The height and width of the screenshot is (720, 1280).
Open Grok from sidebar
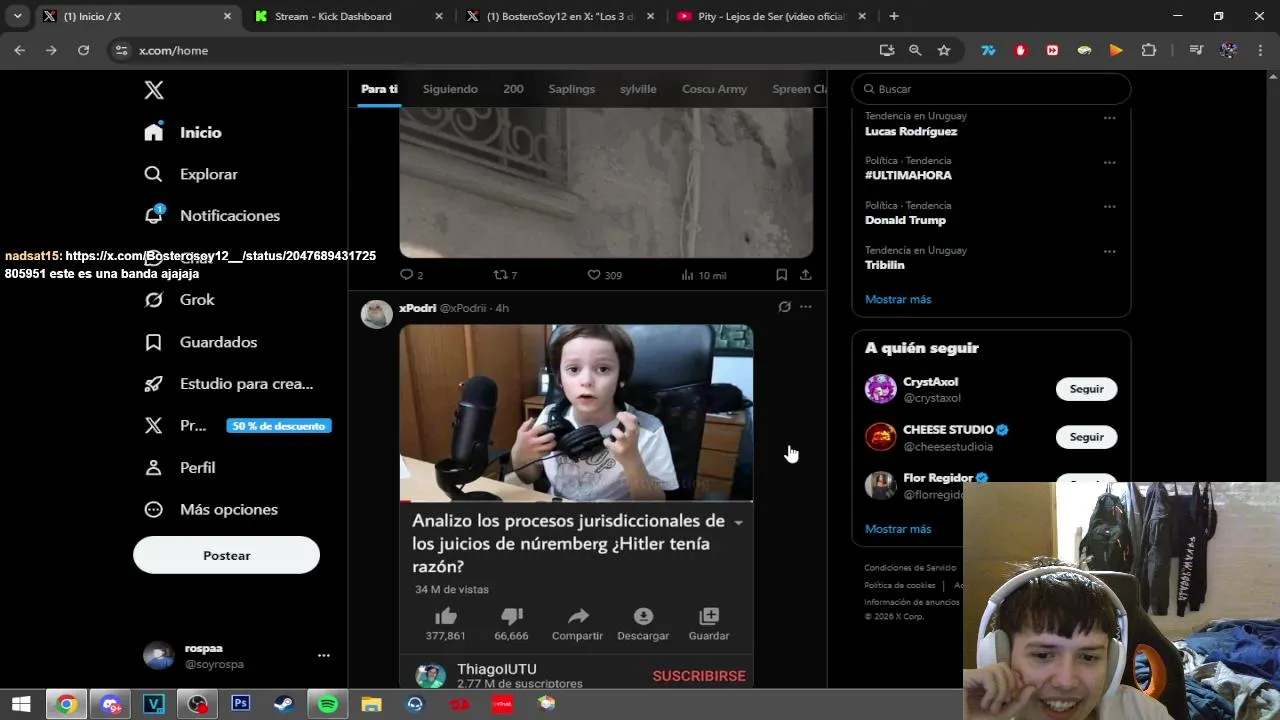tap(179, 299)
